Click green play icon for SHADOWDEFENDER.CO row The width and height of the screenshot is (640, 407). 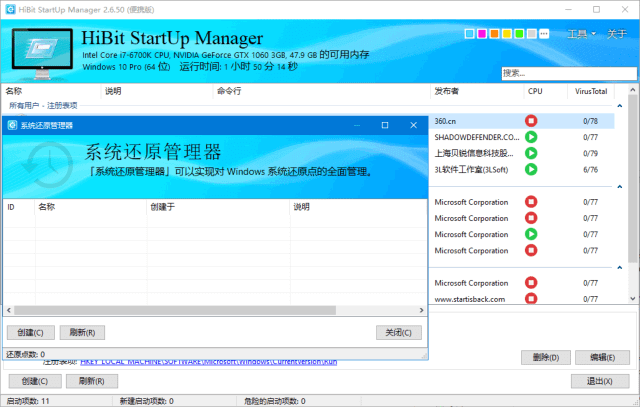[x=531, y=137]
